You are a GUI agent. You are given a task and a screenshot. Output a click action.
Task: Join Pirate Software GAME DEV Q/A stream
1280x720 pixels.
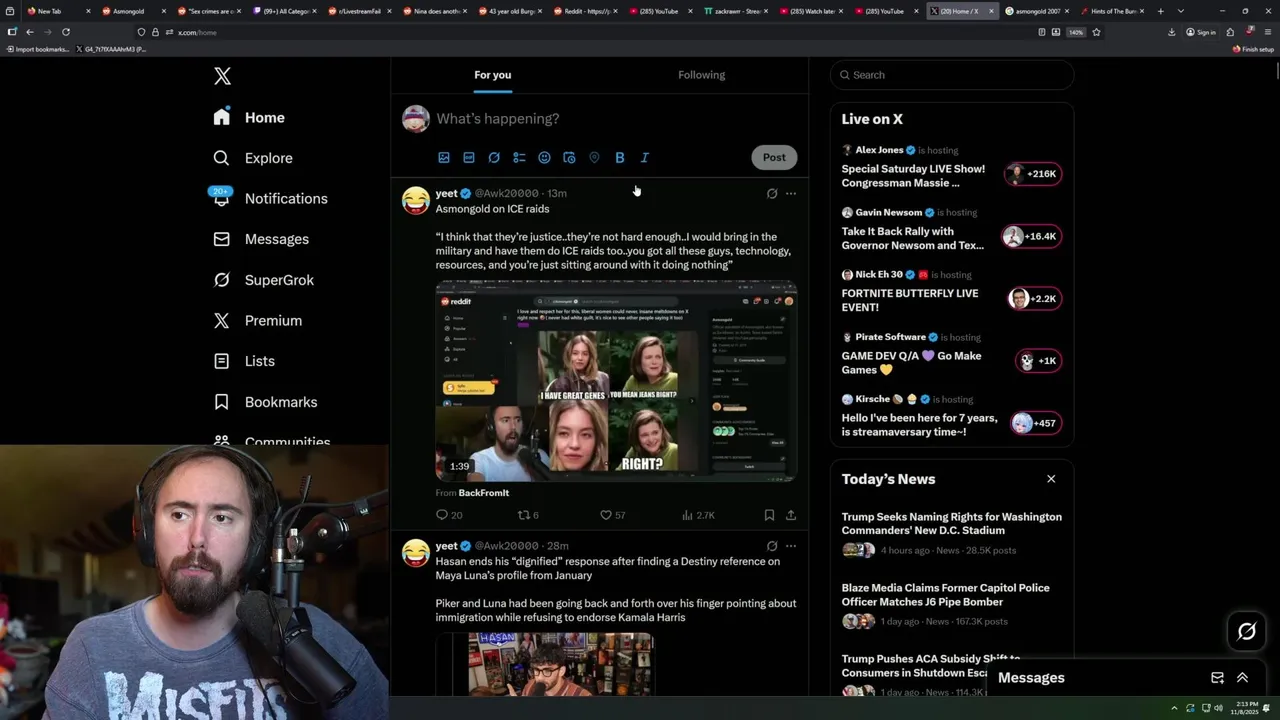(x=952, y=353)
